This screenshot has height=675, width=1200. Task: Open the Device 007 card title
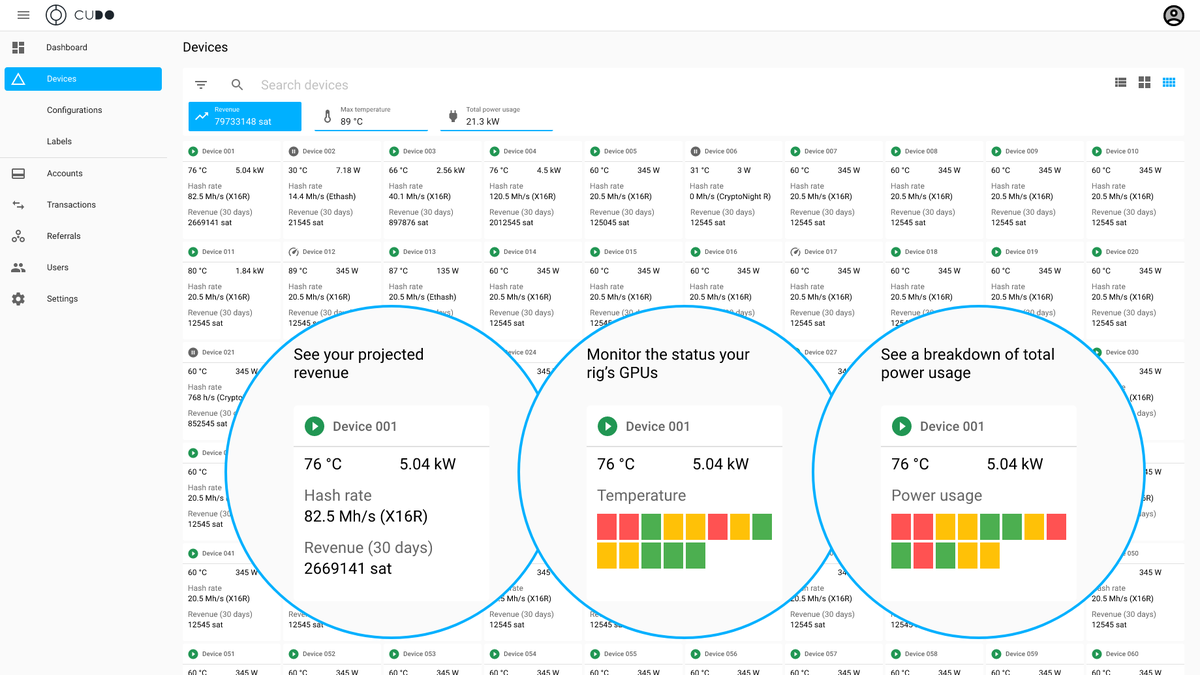820,151
